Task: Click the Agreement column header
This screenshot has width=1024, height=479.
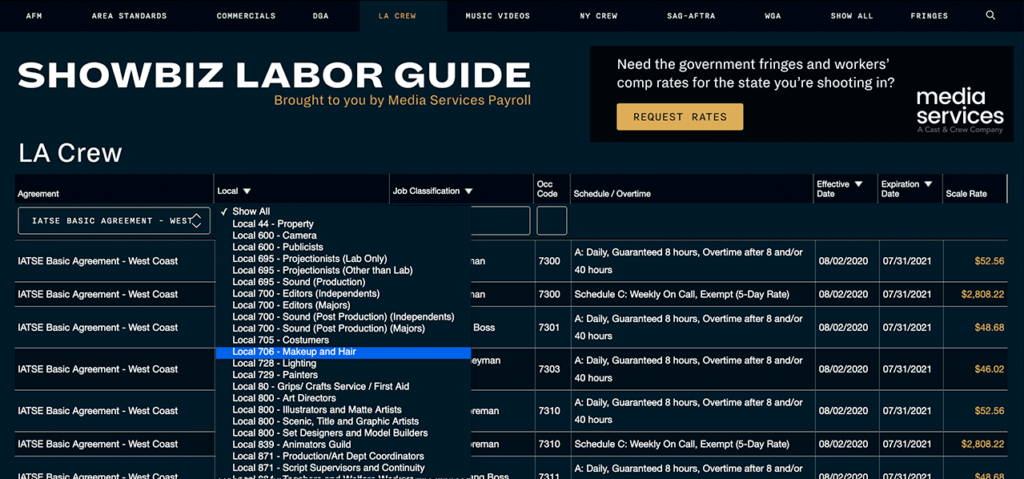Action: point(39,193)
